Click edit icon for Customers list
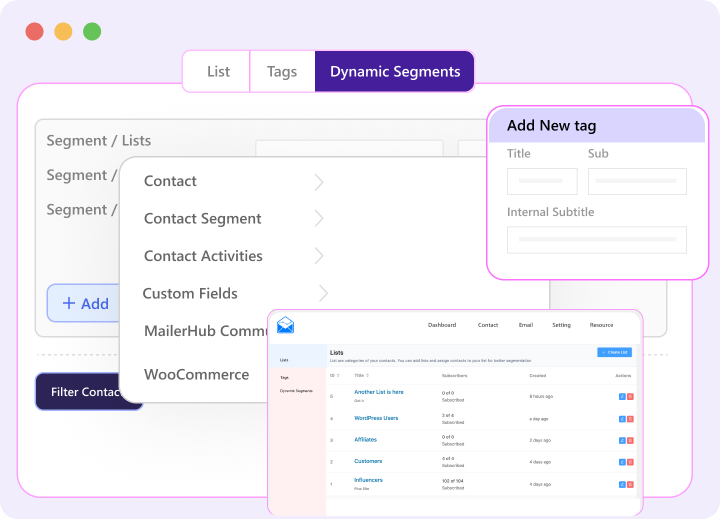Screen dimensions: 720x519 pos(621,462)
